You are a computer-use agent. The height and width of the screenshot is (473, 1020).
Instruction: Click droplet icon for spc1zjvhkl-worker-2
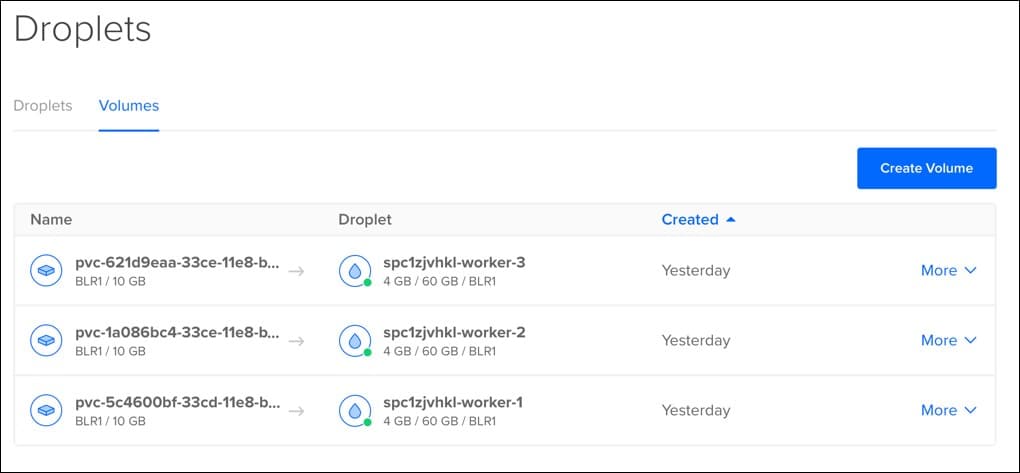pyautogui.click(x=355, y=340)
